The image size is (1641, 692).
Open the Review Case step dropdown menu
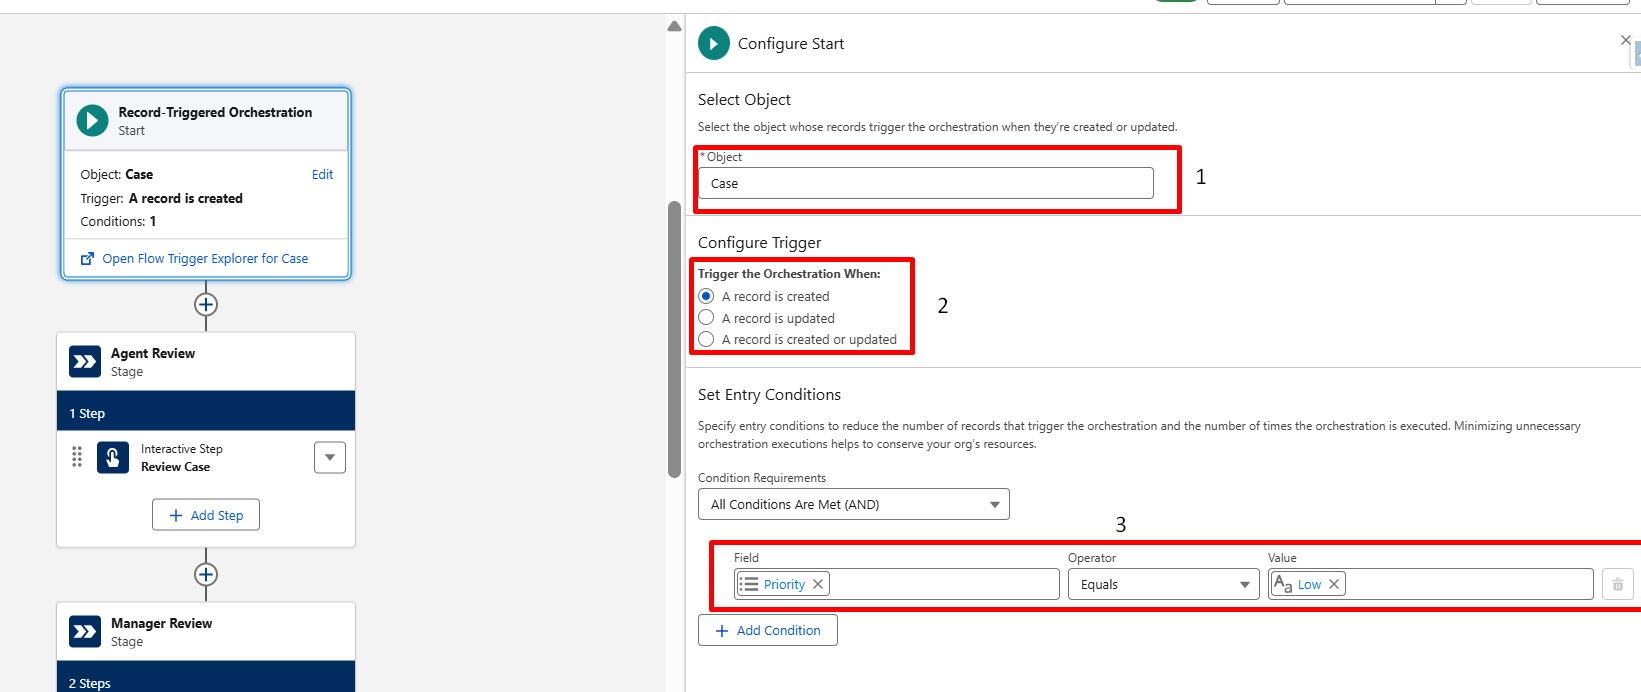tap(330, 458)
